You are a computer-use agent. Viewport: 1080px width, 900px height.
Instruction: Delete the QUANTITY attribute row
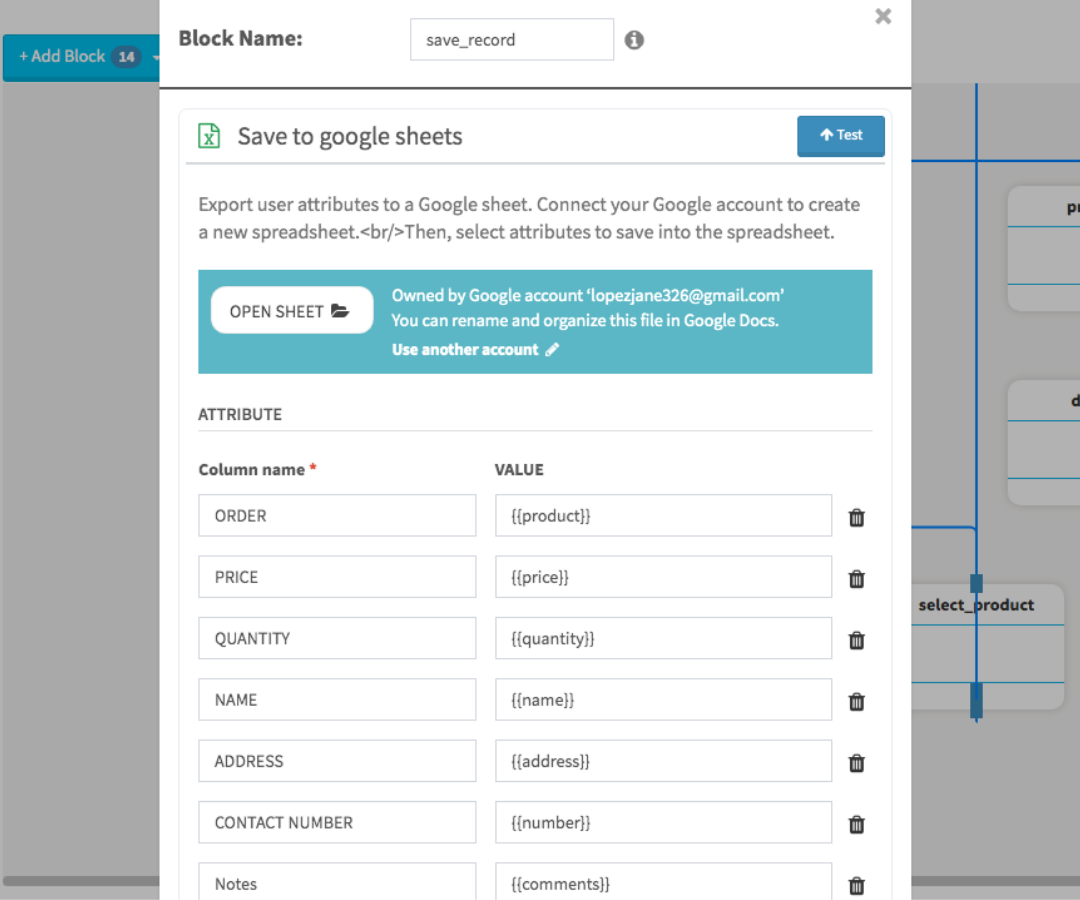(856, 640)
